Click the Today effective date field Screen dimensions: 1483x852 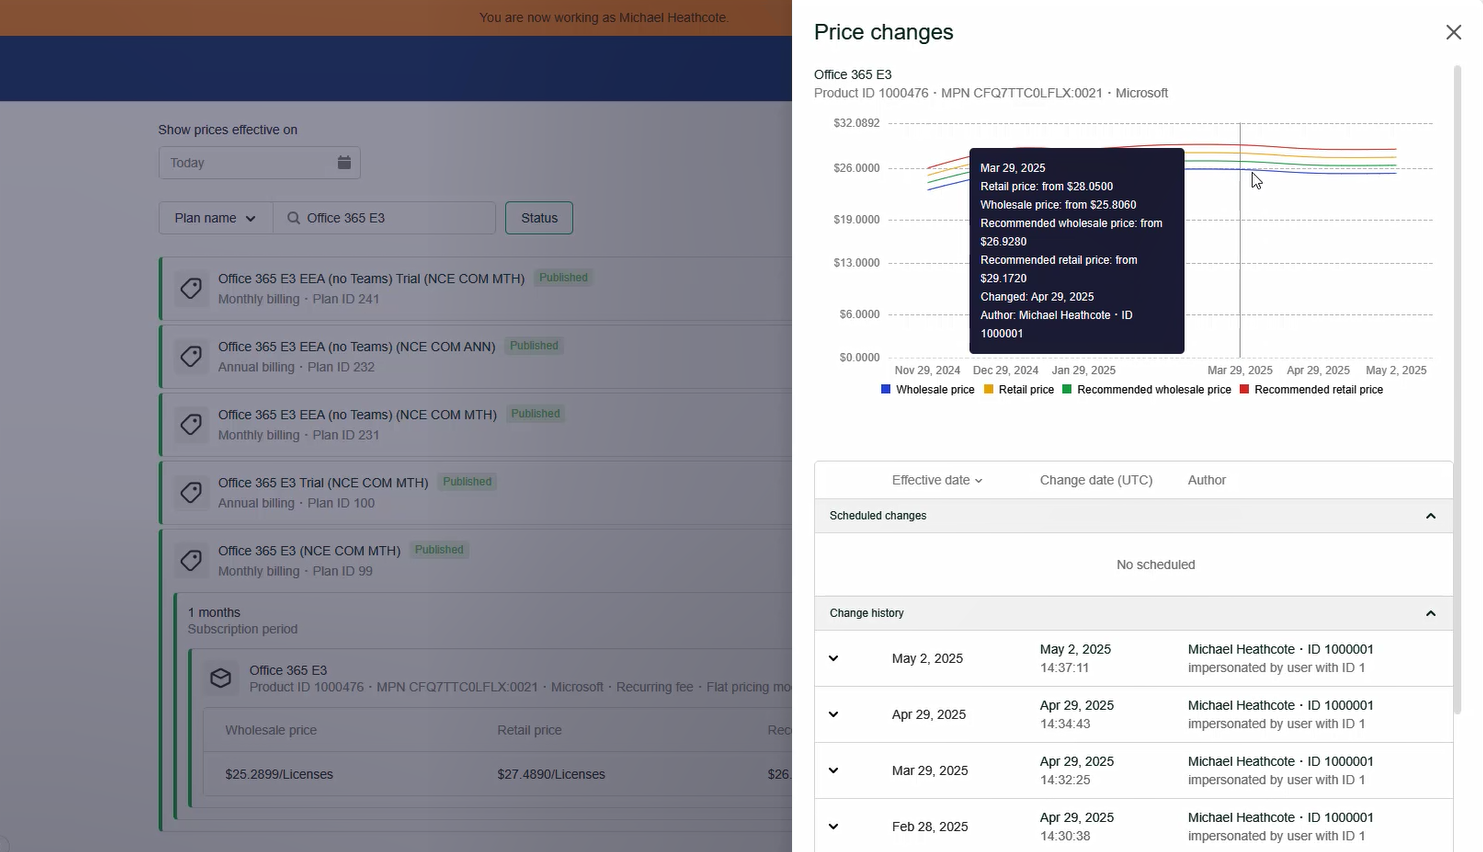259,163
